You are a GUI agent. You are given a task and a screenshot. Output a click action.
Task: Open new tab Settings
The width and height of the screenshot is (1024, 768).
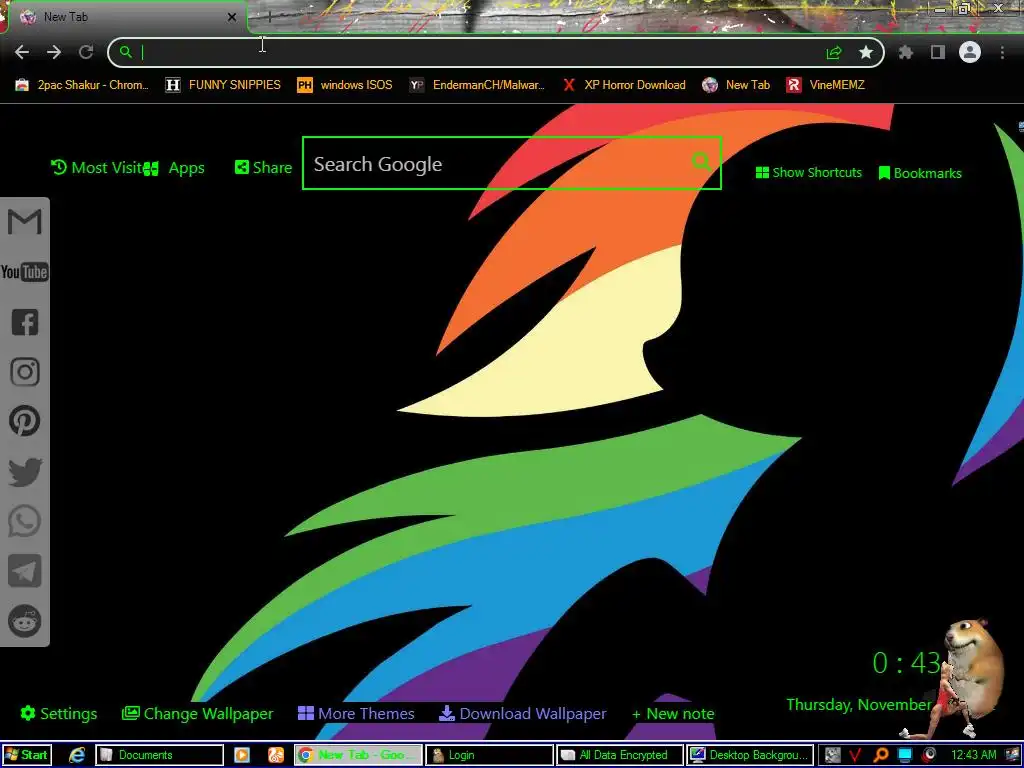(x=59, y=713)
